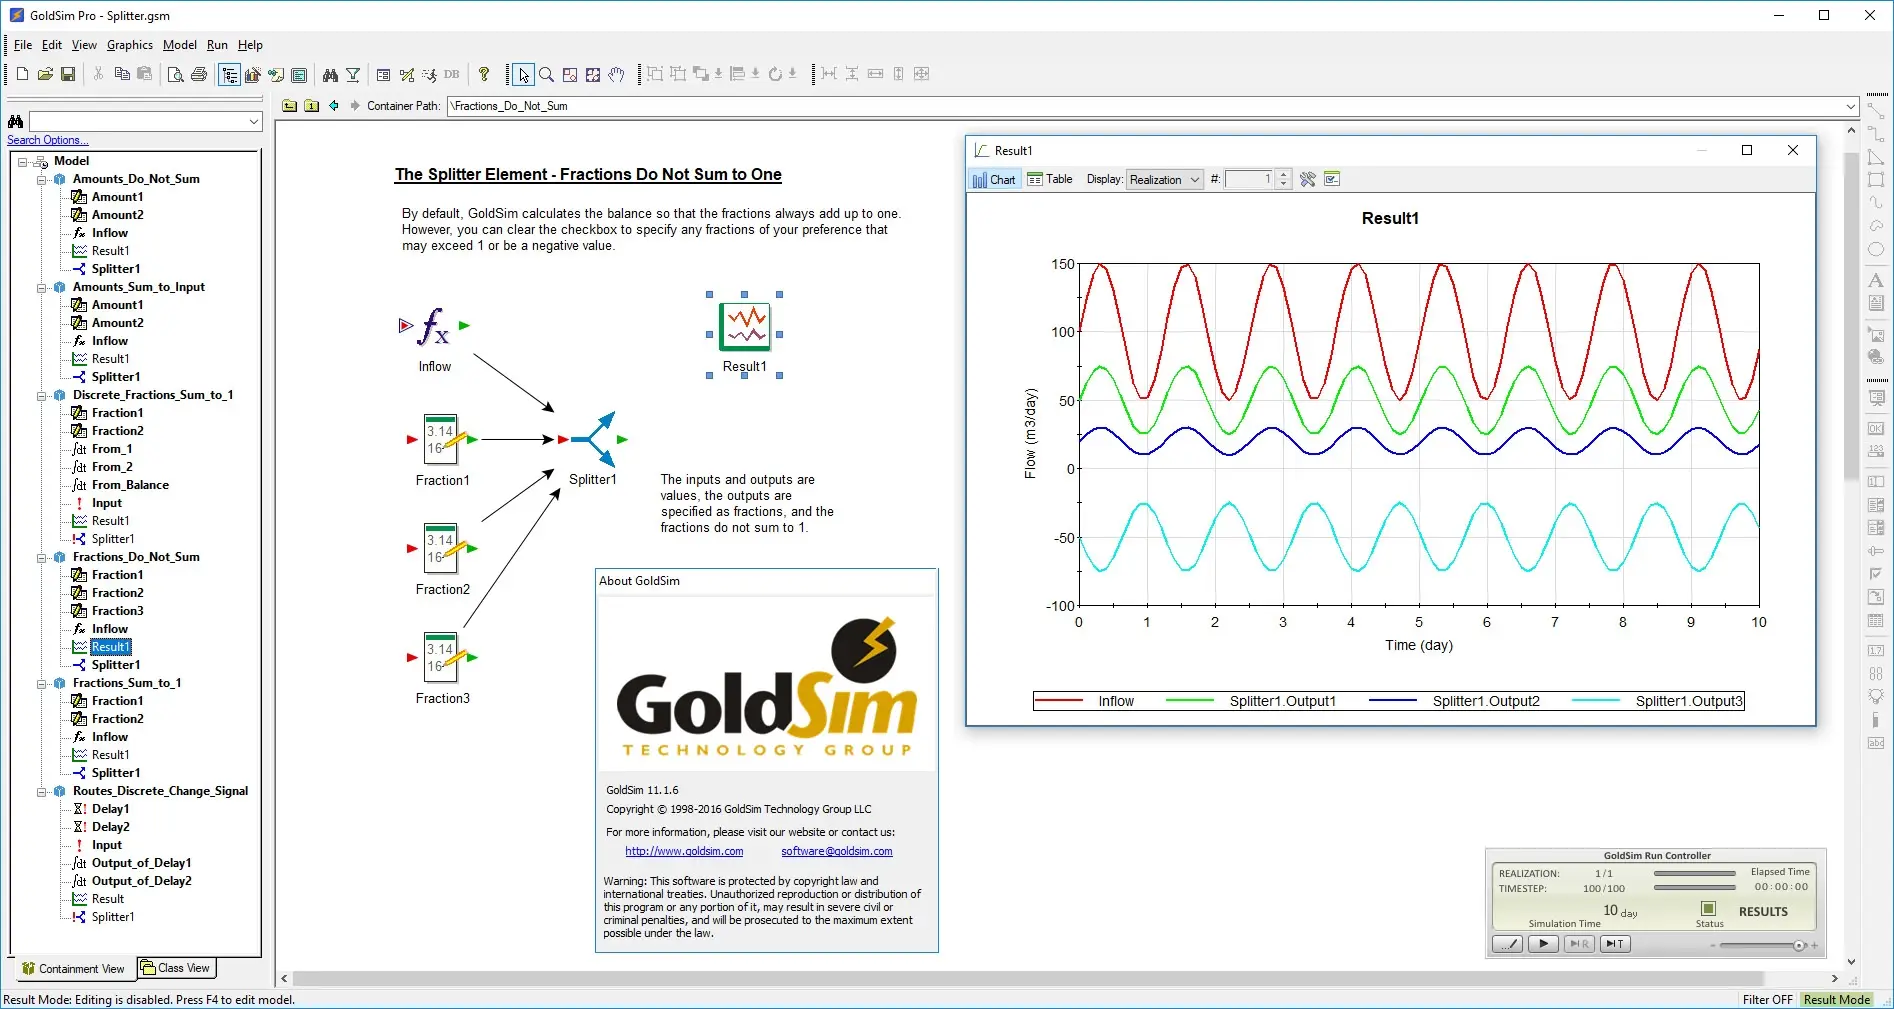
Task: Switch to the Class View tab
Action: [x=176, y=968]
